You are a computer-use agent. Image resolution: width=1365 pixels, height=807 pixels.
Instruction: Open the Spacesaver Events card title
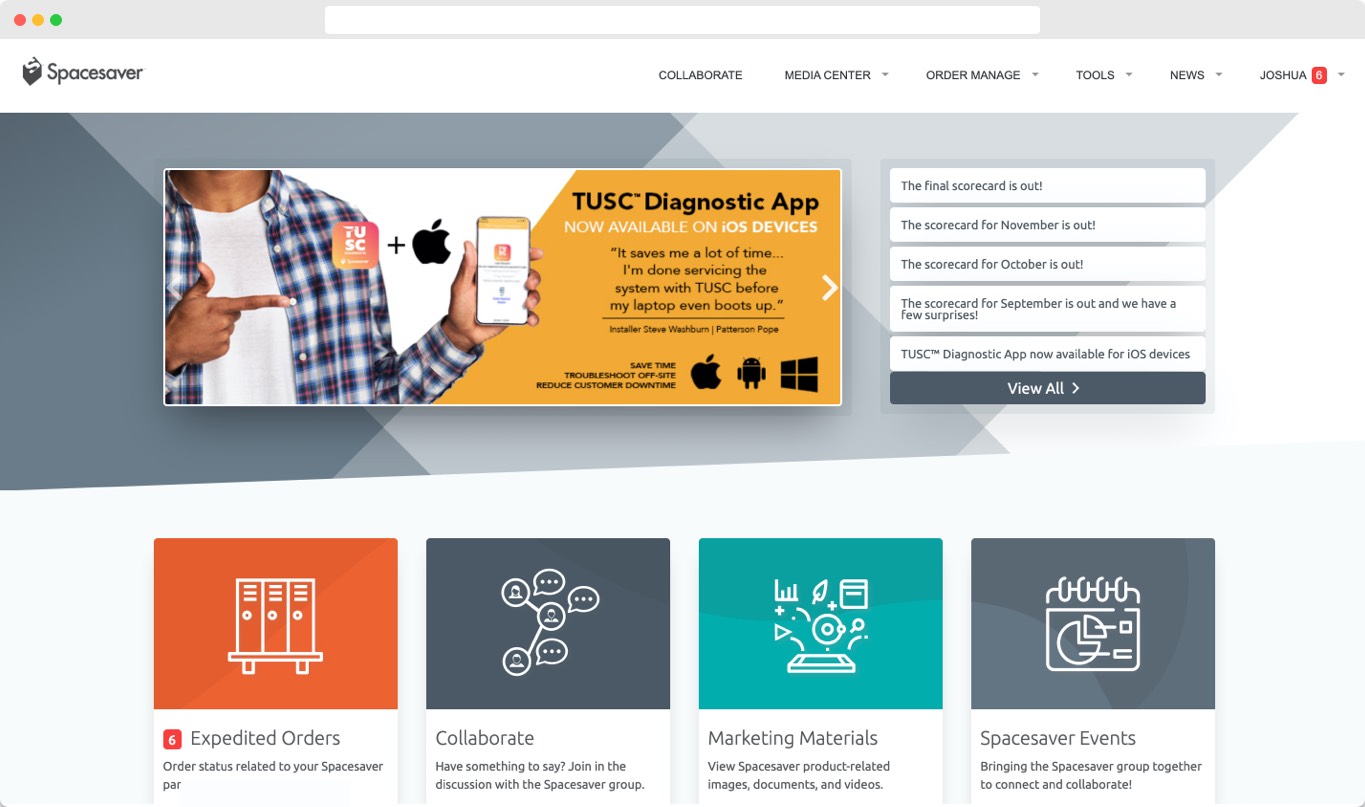click(1058, 738)
